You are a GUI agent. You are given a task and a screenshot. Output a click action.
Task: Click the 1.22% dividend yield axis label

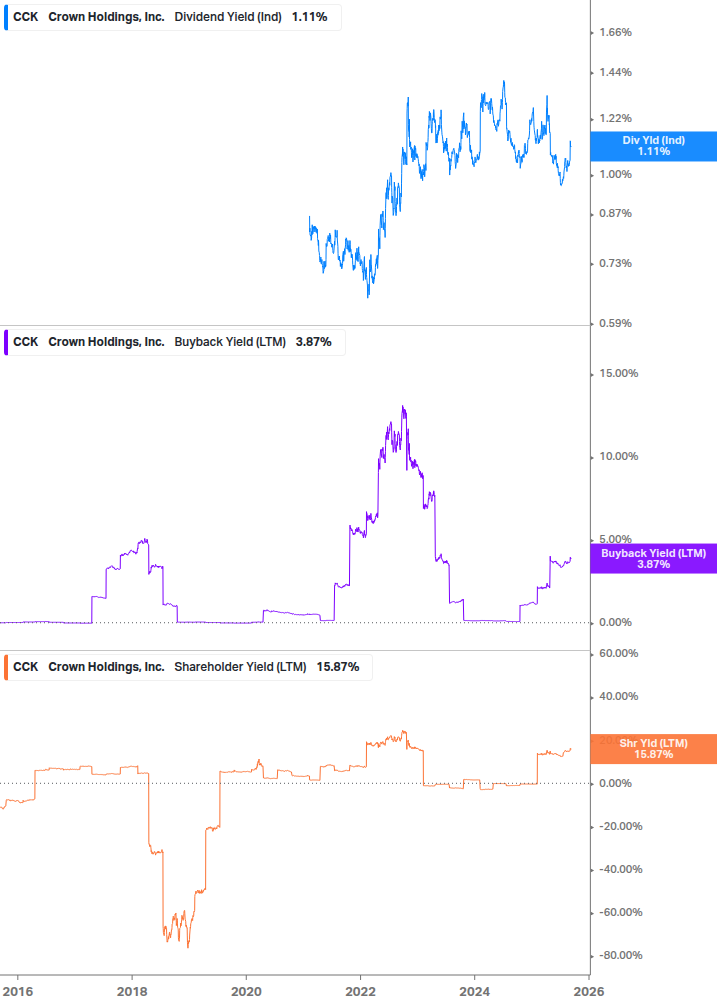[615, 119]
